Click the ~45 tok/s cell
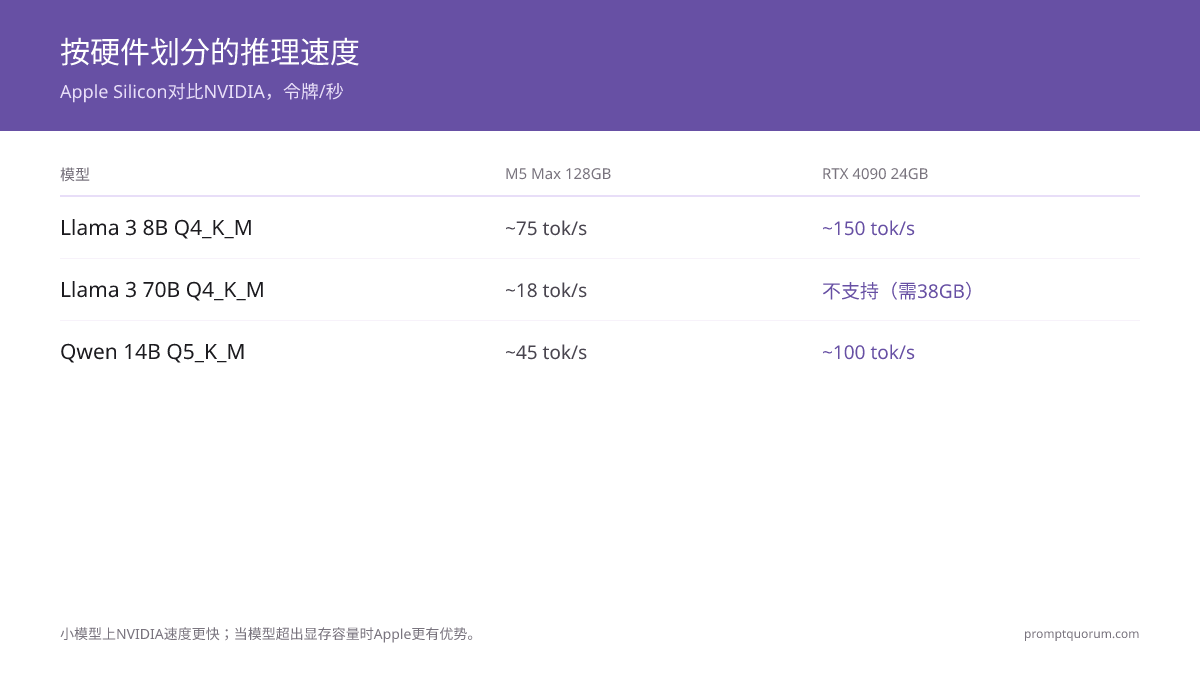 click(x=546, y=352)
